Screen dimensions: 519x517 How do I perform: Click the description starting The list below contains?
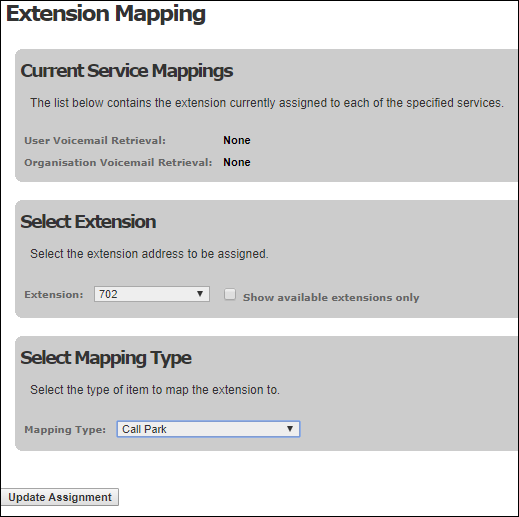point(267,103)
